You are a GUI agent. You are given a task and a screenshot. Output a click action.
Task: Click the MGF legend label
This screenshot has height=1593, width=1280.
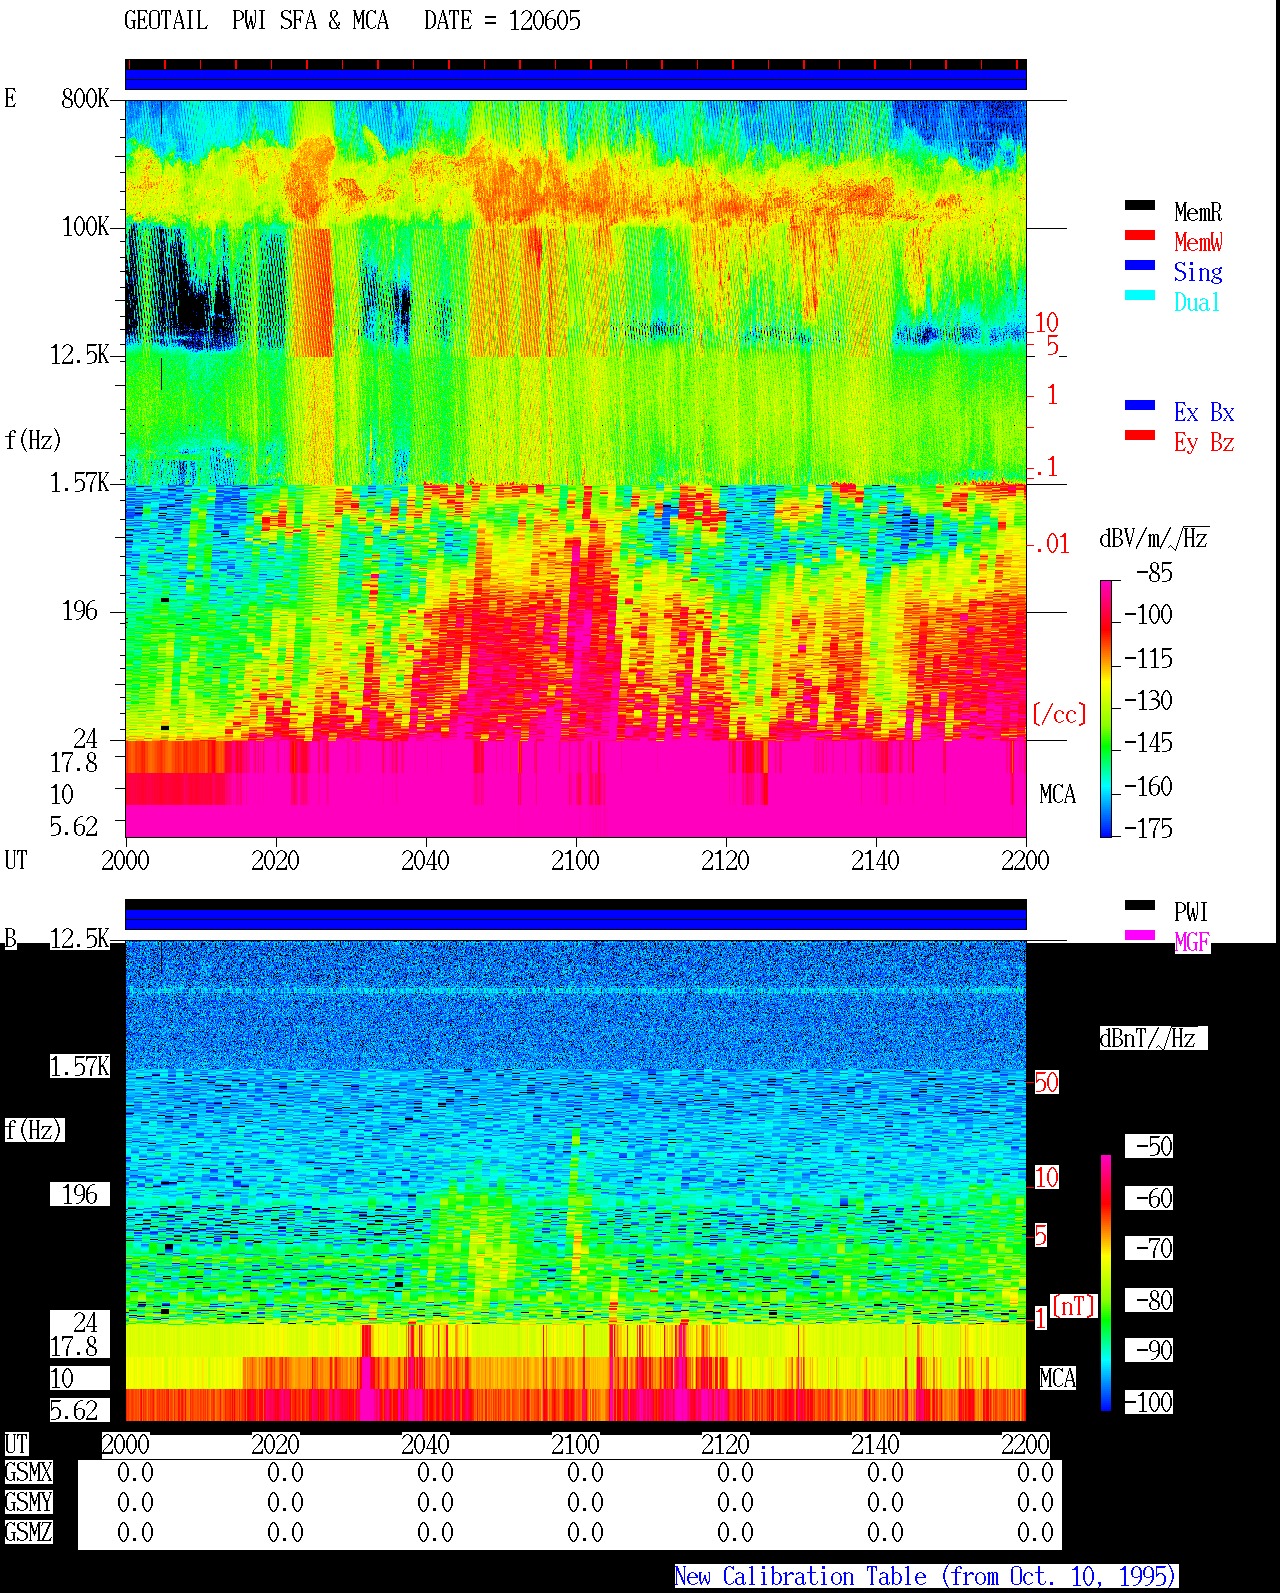coord(1192,942)
